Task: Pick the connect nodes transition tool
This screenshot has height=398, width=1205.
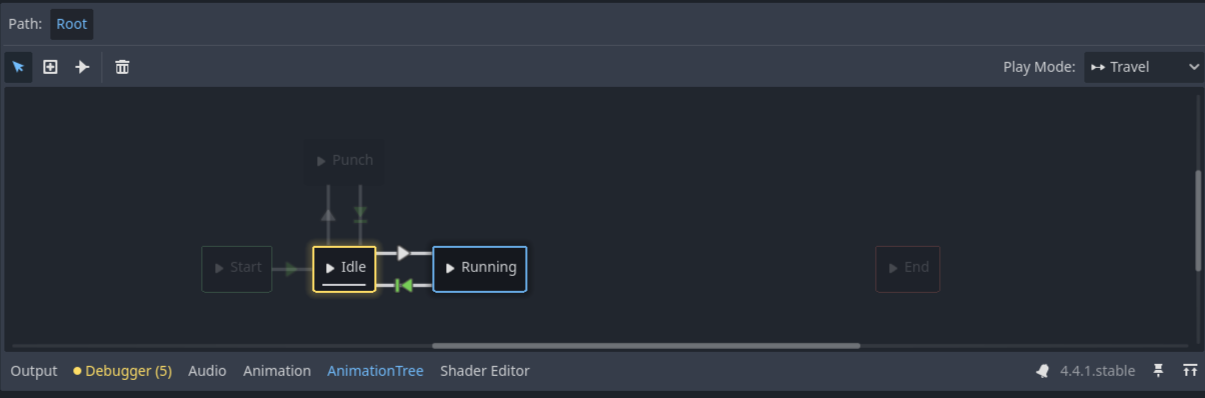Action: tap(82, 67)
